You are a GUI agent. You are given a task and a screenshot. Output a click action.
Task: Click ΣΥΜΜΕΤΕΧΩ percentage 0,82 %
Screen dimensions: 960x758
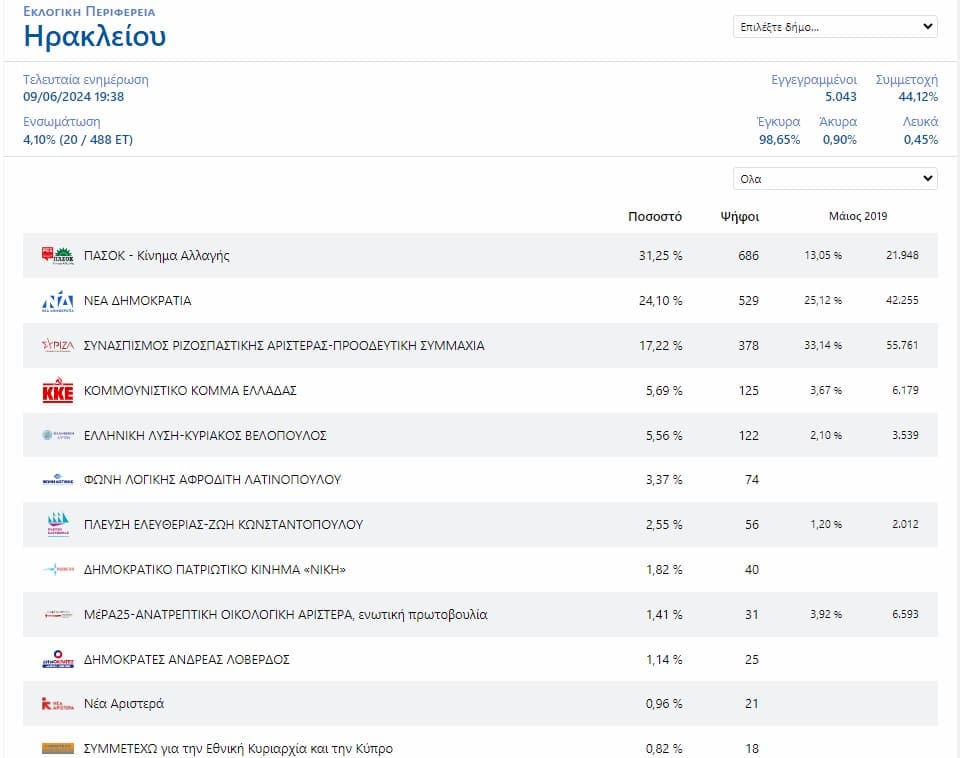pos(664,749)
